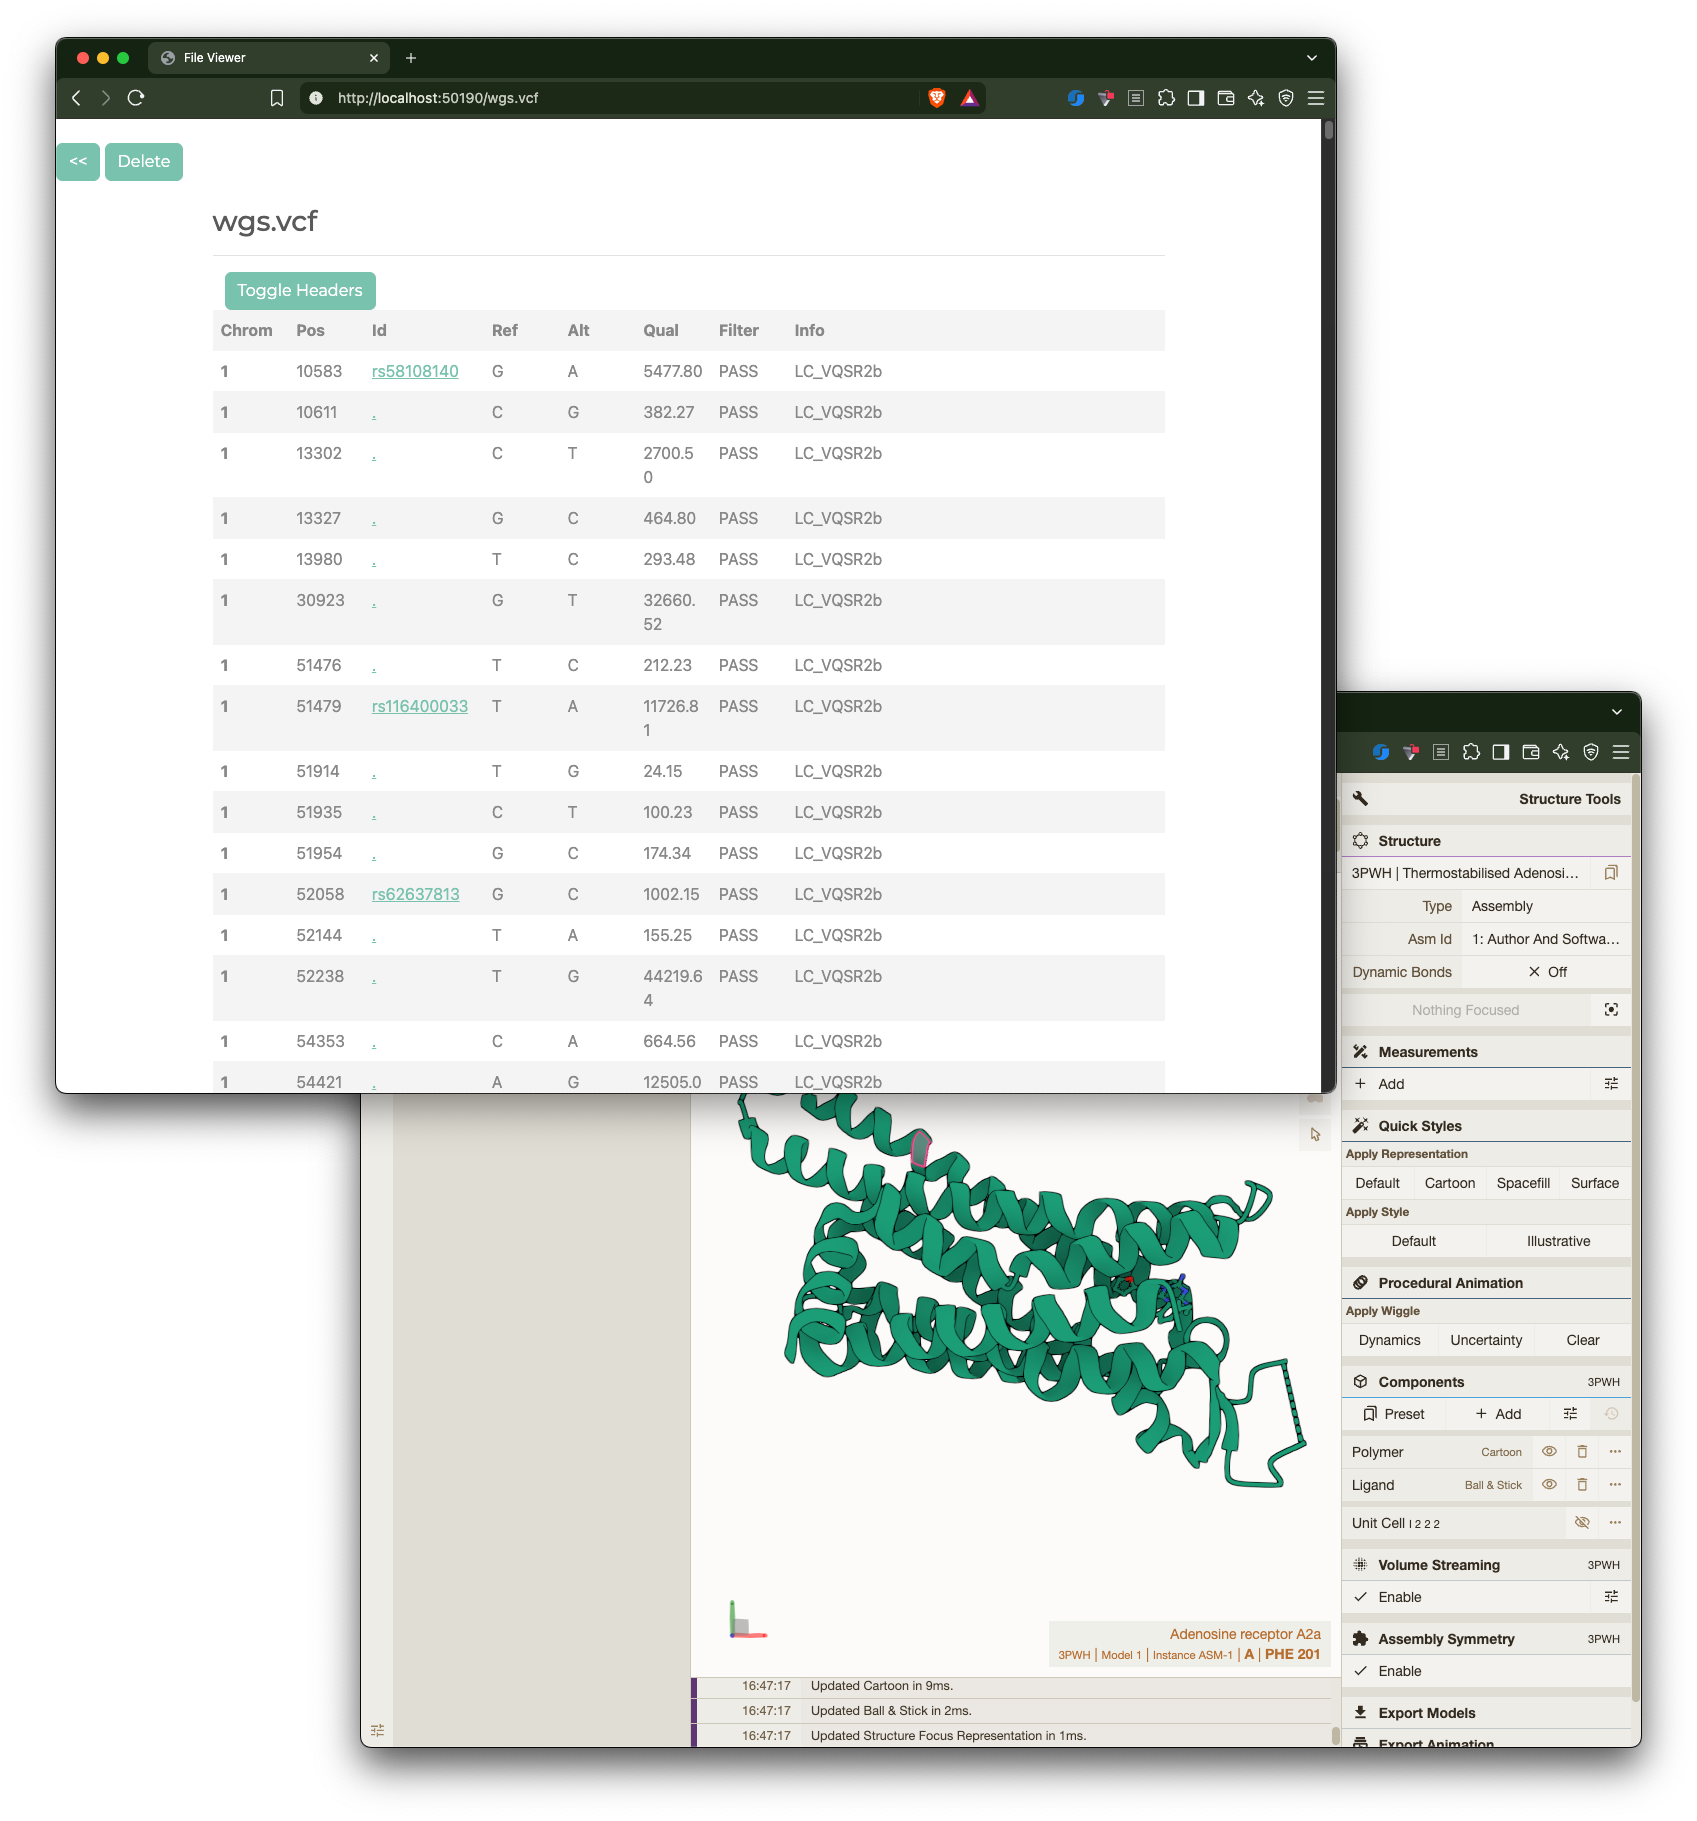Delete the Polymer component with trash icon
This screenshot has width=1697, height=1821.
(1582, 1452)
